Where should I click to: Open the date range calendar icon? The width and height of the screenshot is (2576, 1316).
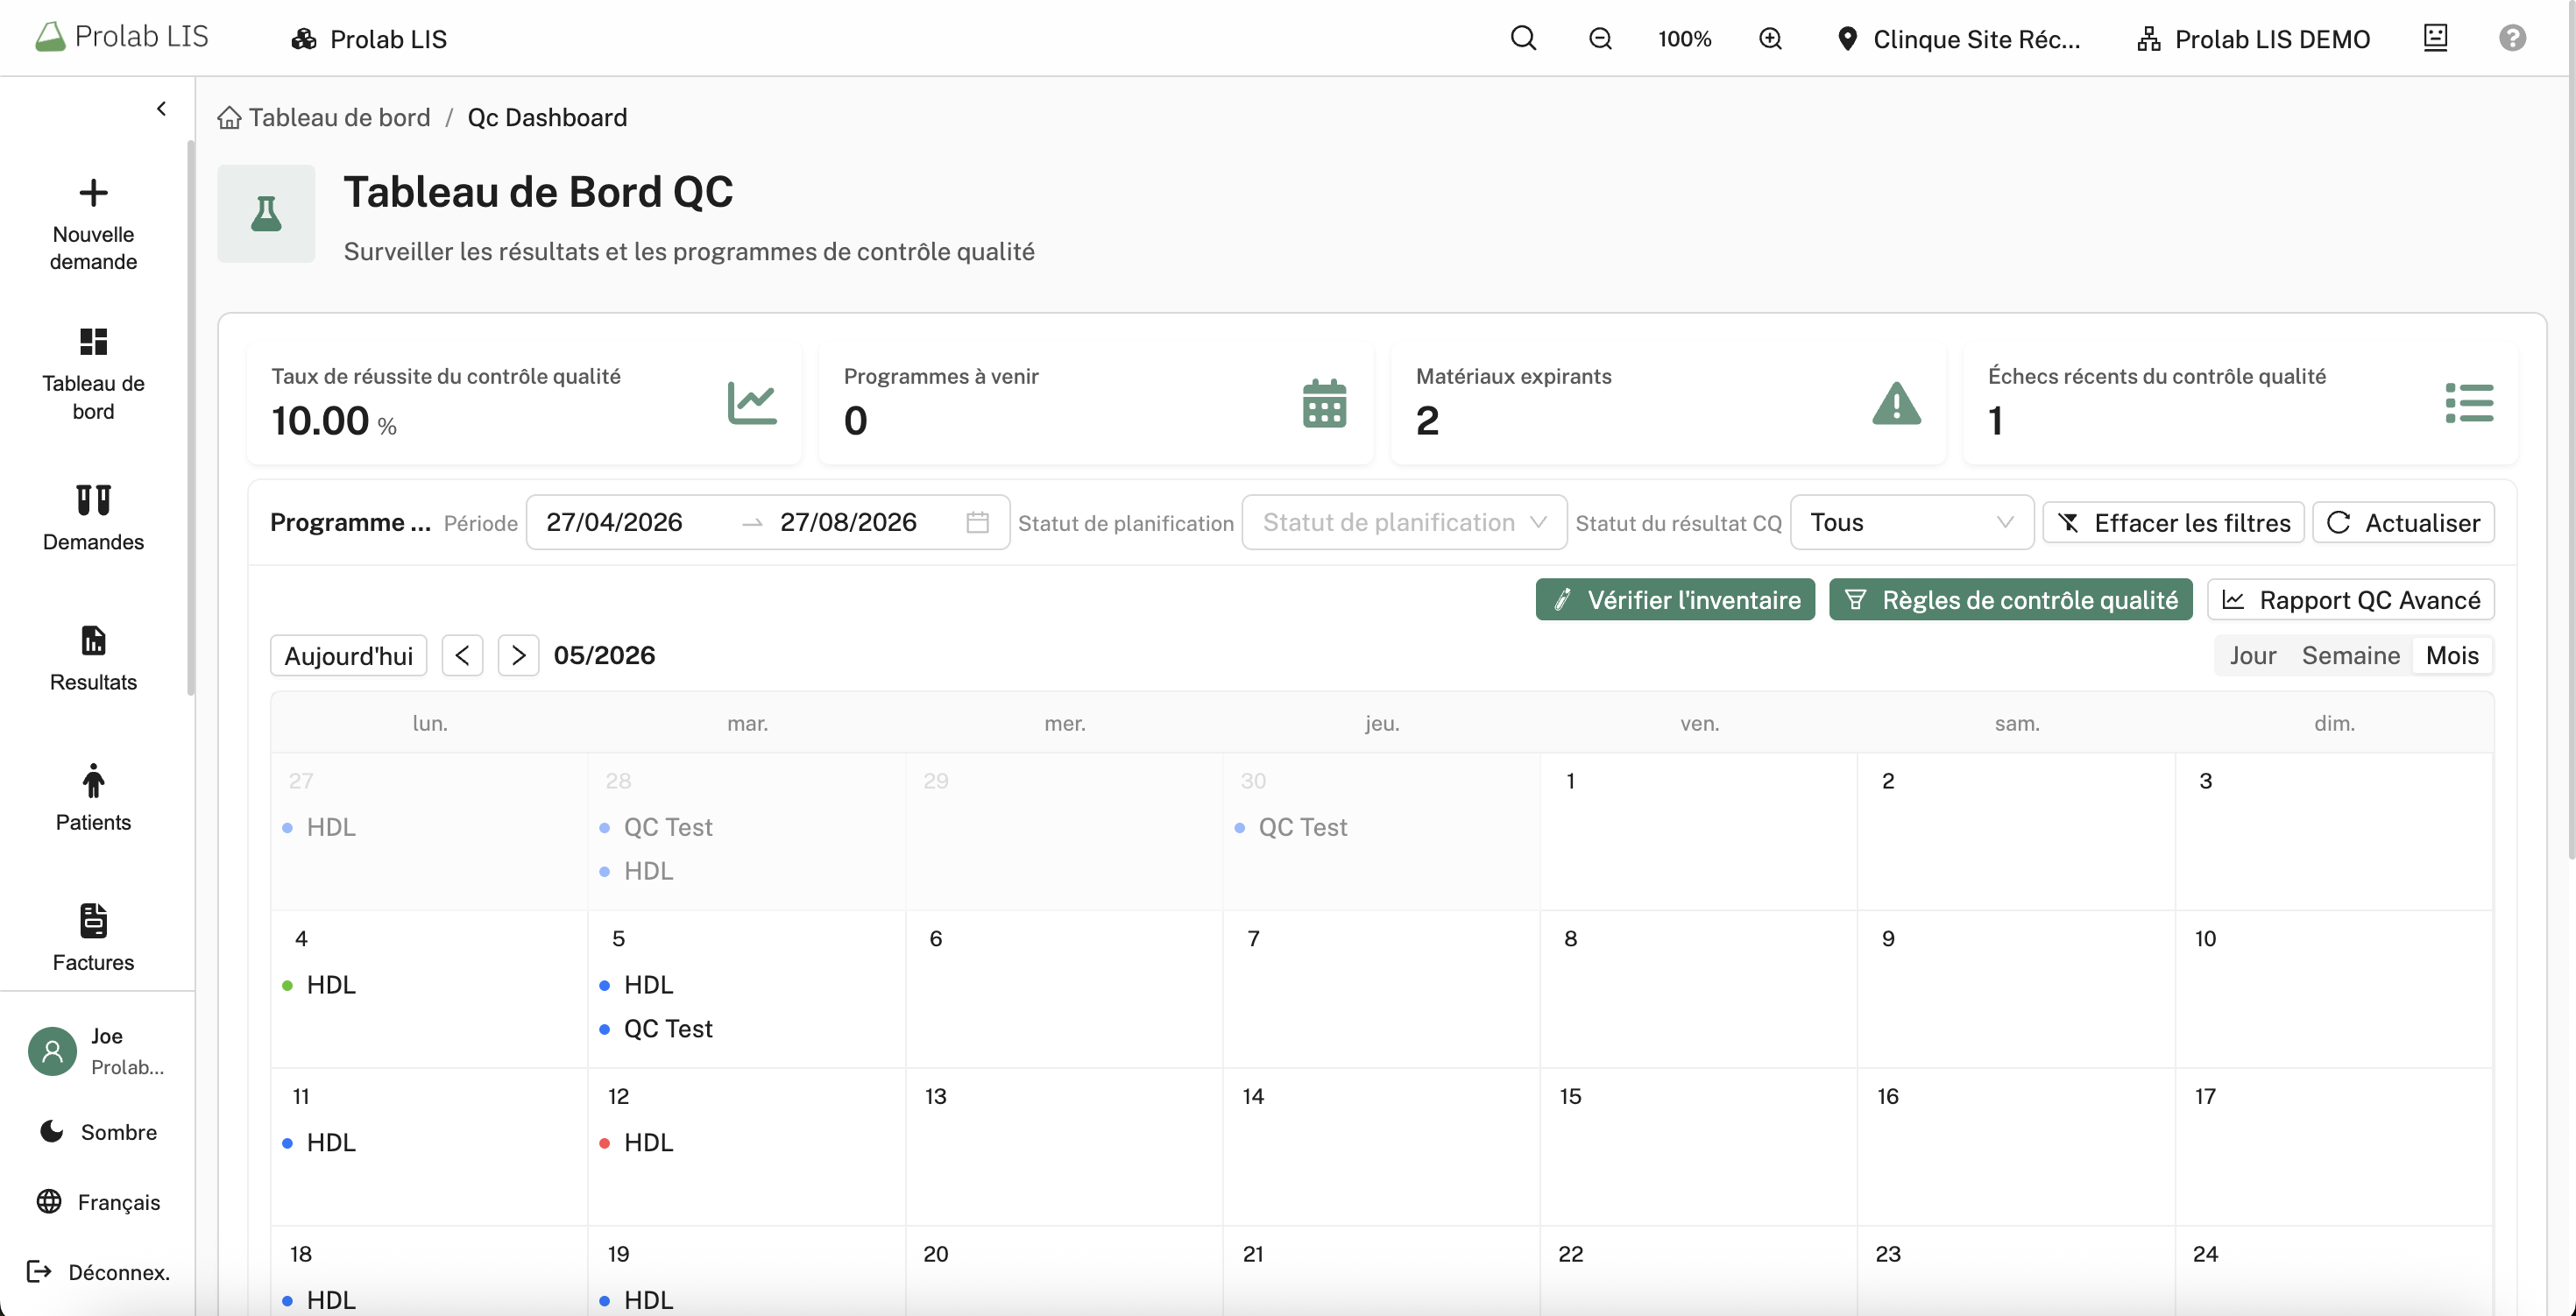tap(977, 522)
